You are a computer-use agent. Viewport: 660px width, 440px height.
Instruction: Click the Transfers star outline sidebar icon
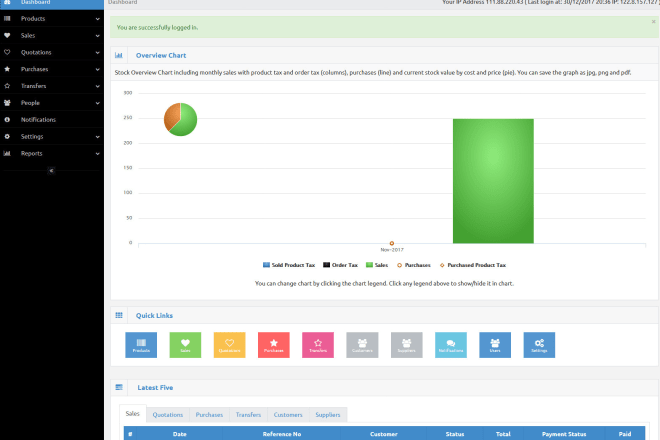(7, 86)
